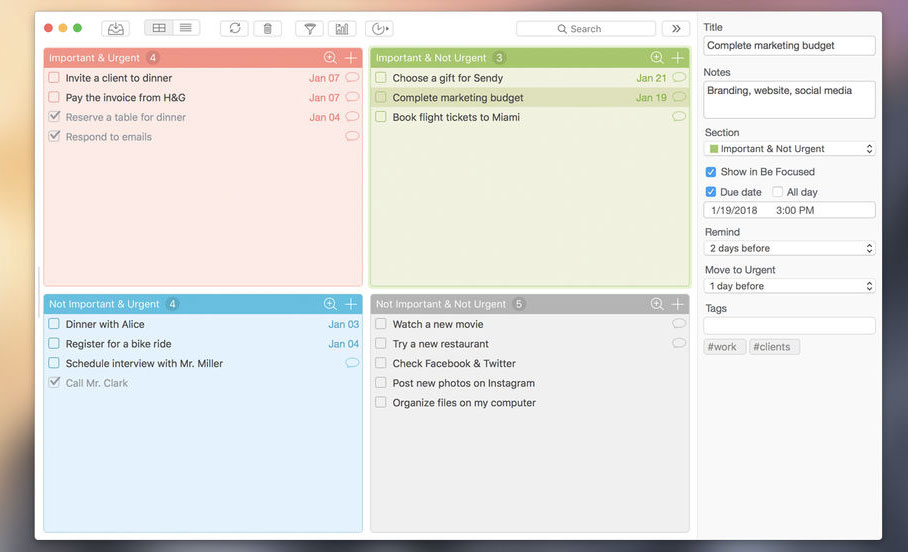Zoom into Not Important & Urgent quadrant
This screenshot has height=552, width=908.
(330, 304)
